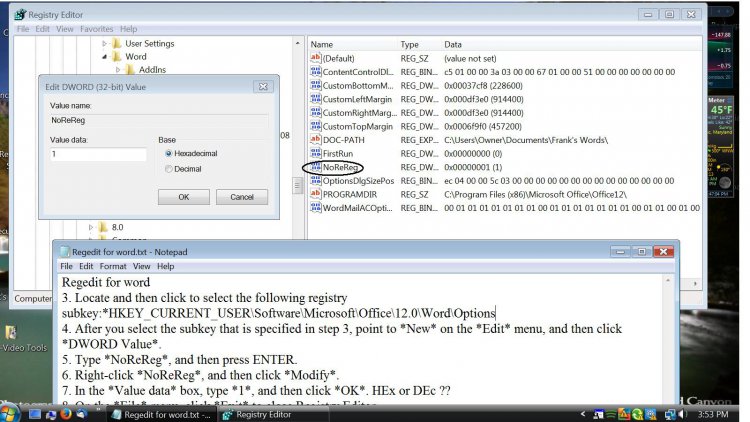Expand the 8.0 registry key node
This screenshot has width=750, height=422.
click(x=91, y=228)
